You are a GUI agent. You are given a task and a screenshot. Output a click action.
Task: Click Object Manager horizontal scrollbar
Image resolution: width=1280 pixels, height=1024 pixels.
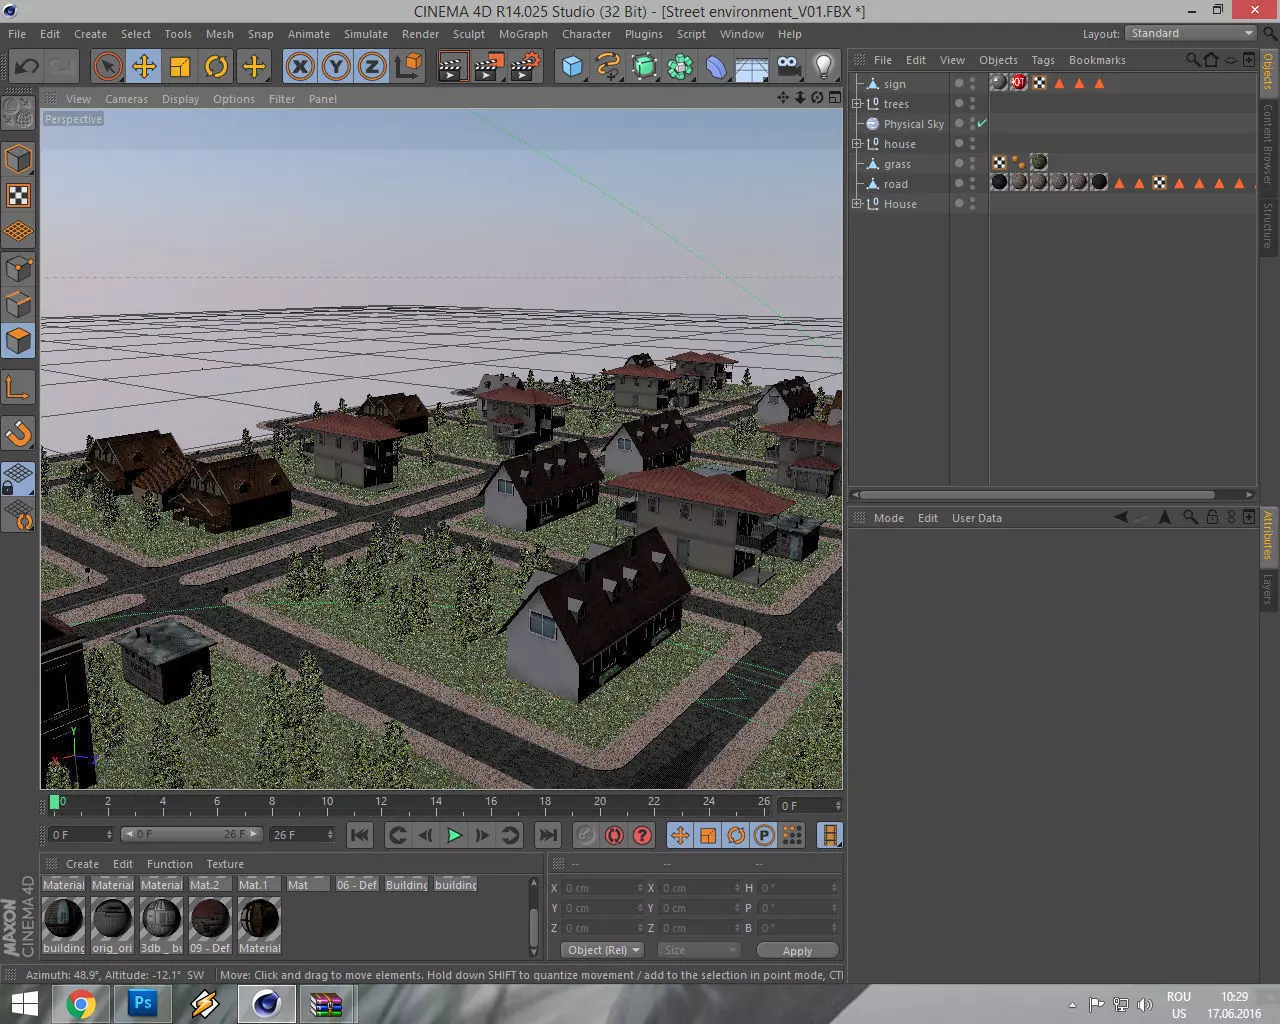click(x=1036, y=494)
